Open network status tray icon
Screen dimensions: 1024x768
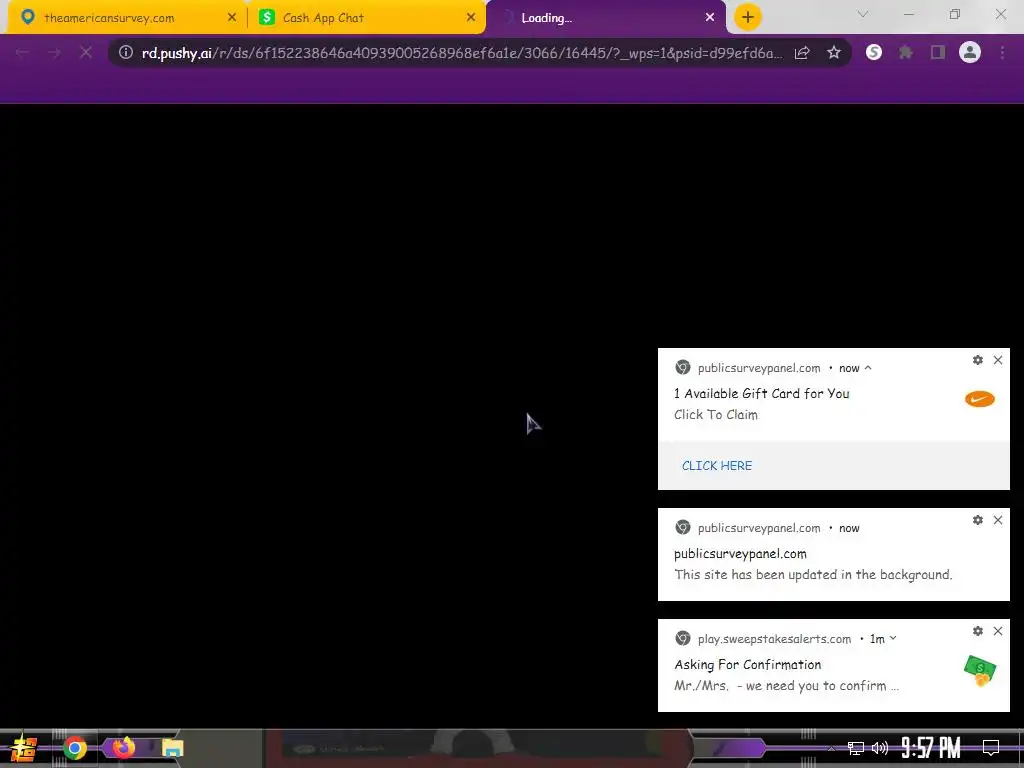[856, 748]
